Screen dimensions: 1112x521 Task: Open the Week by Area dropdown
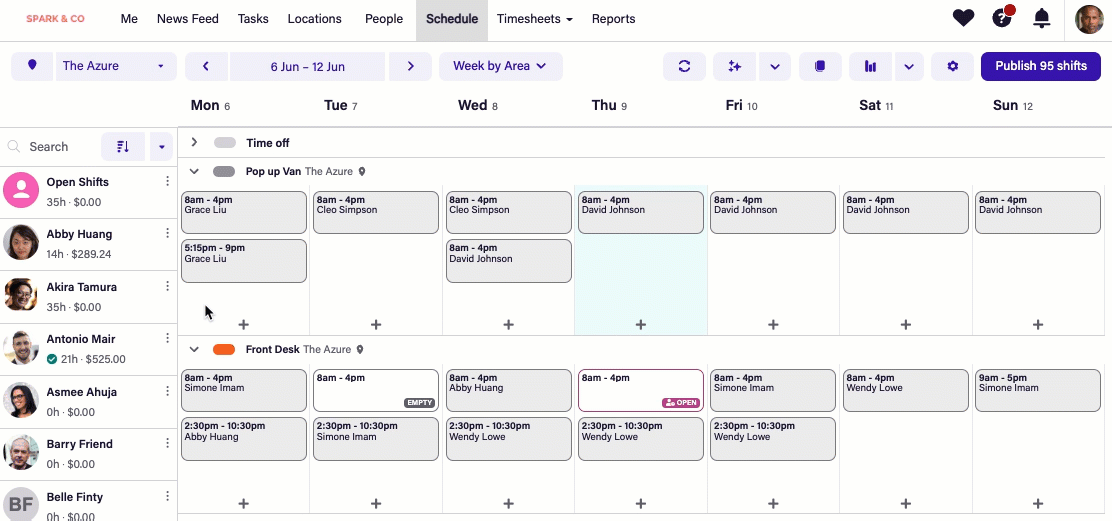point(500,66)
